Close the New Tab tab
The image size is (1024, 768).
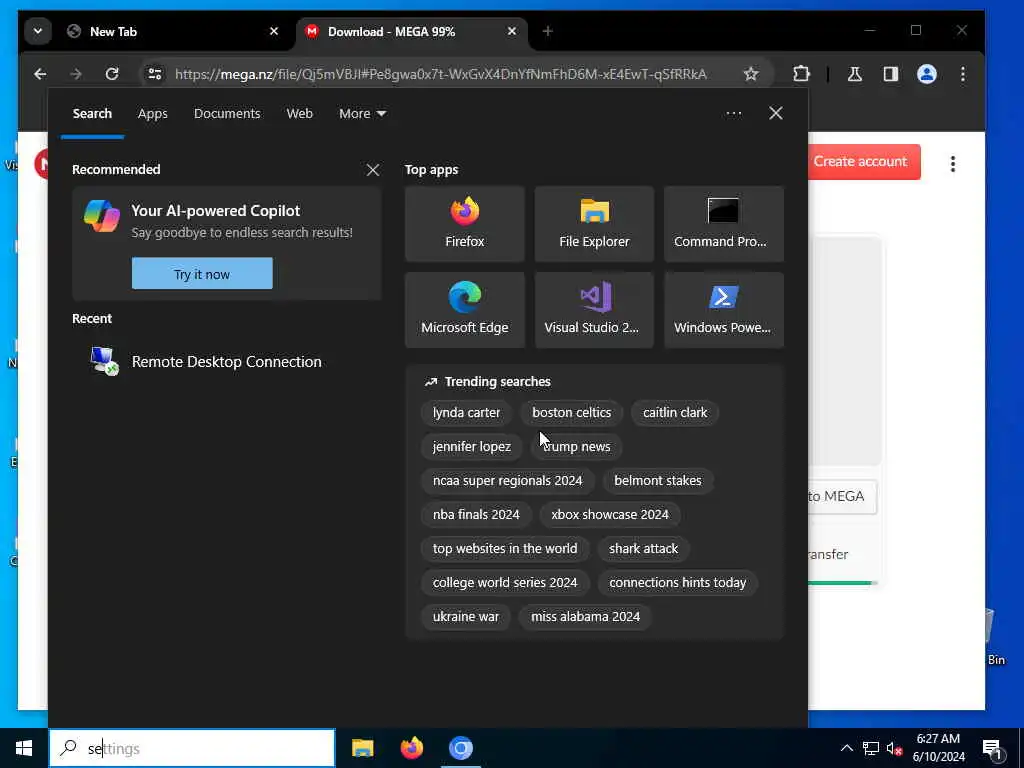click(274, 31)
